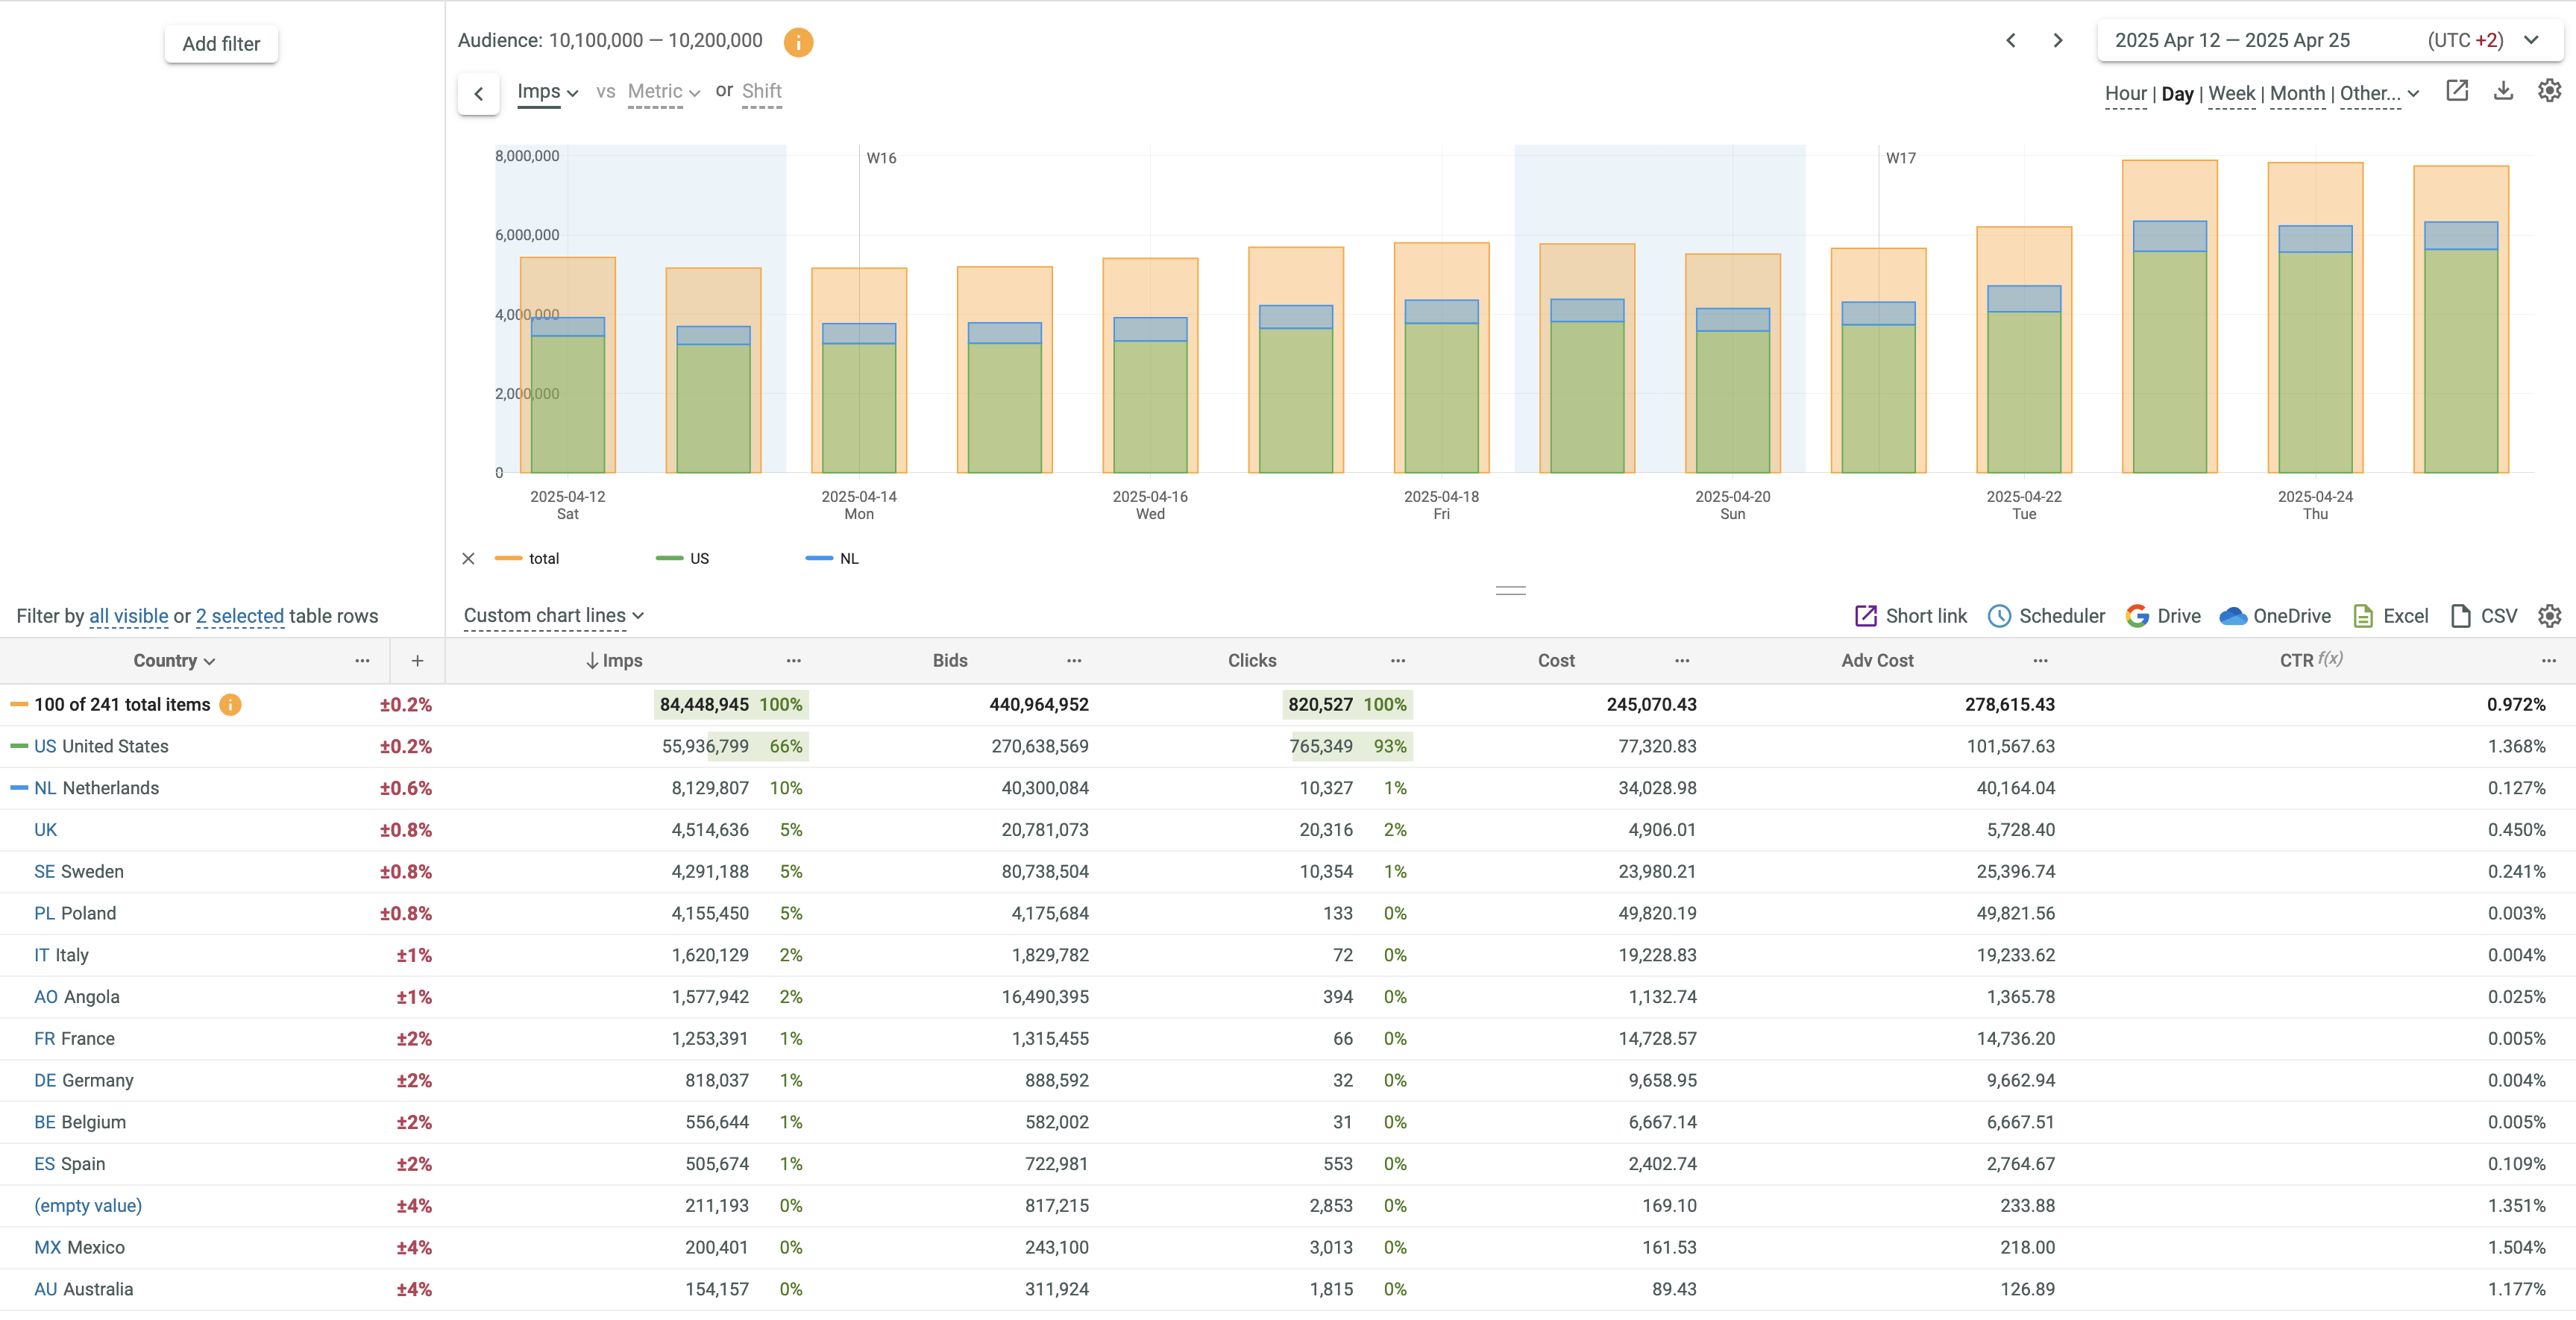Open chart in new window icon

click(x=2456, y=91)
